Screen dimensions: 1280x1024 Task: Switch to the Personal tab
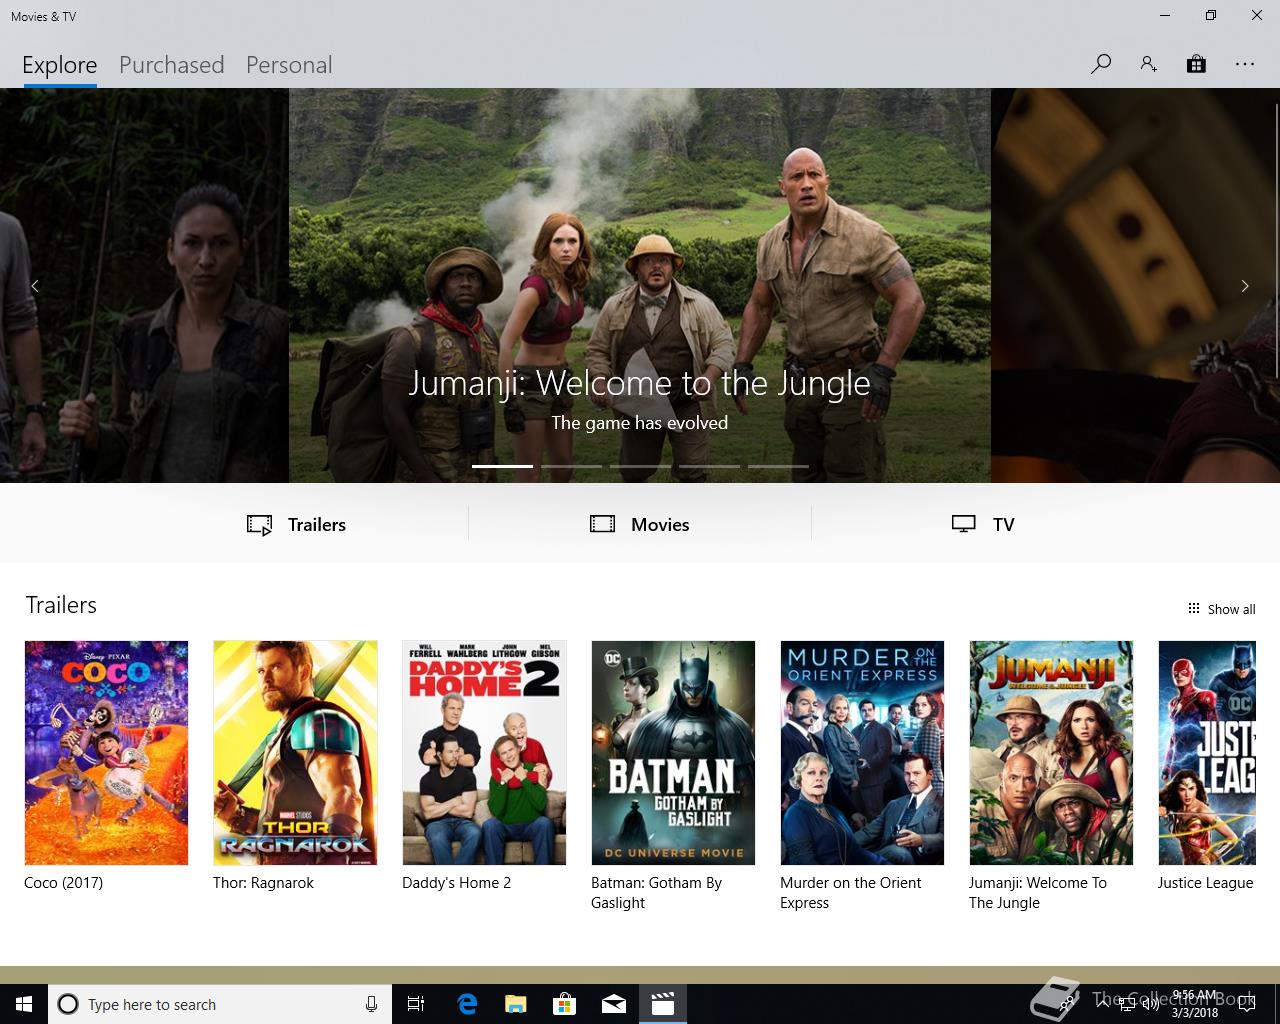289,65
